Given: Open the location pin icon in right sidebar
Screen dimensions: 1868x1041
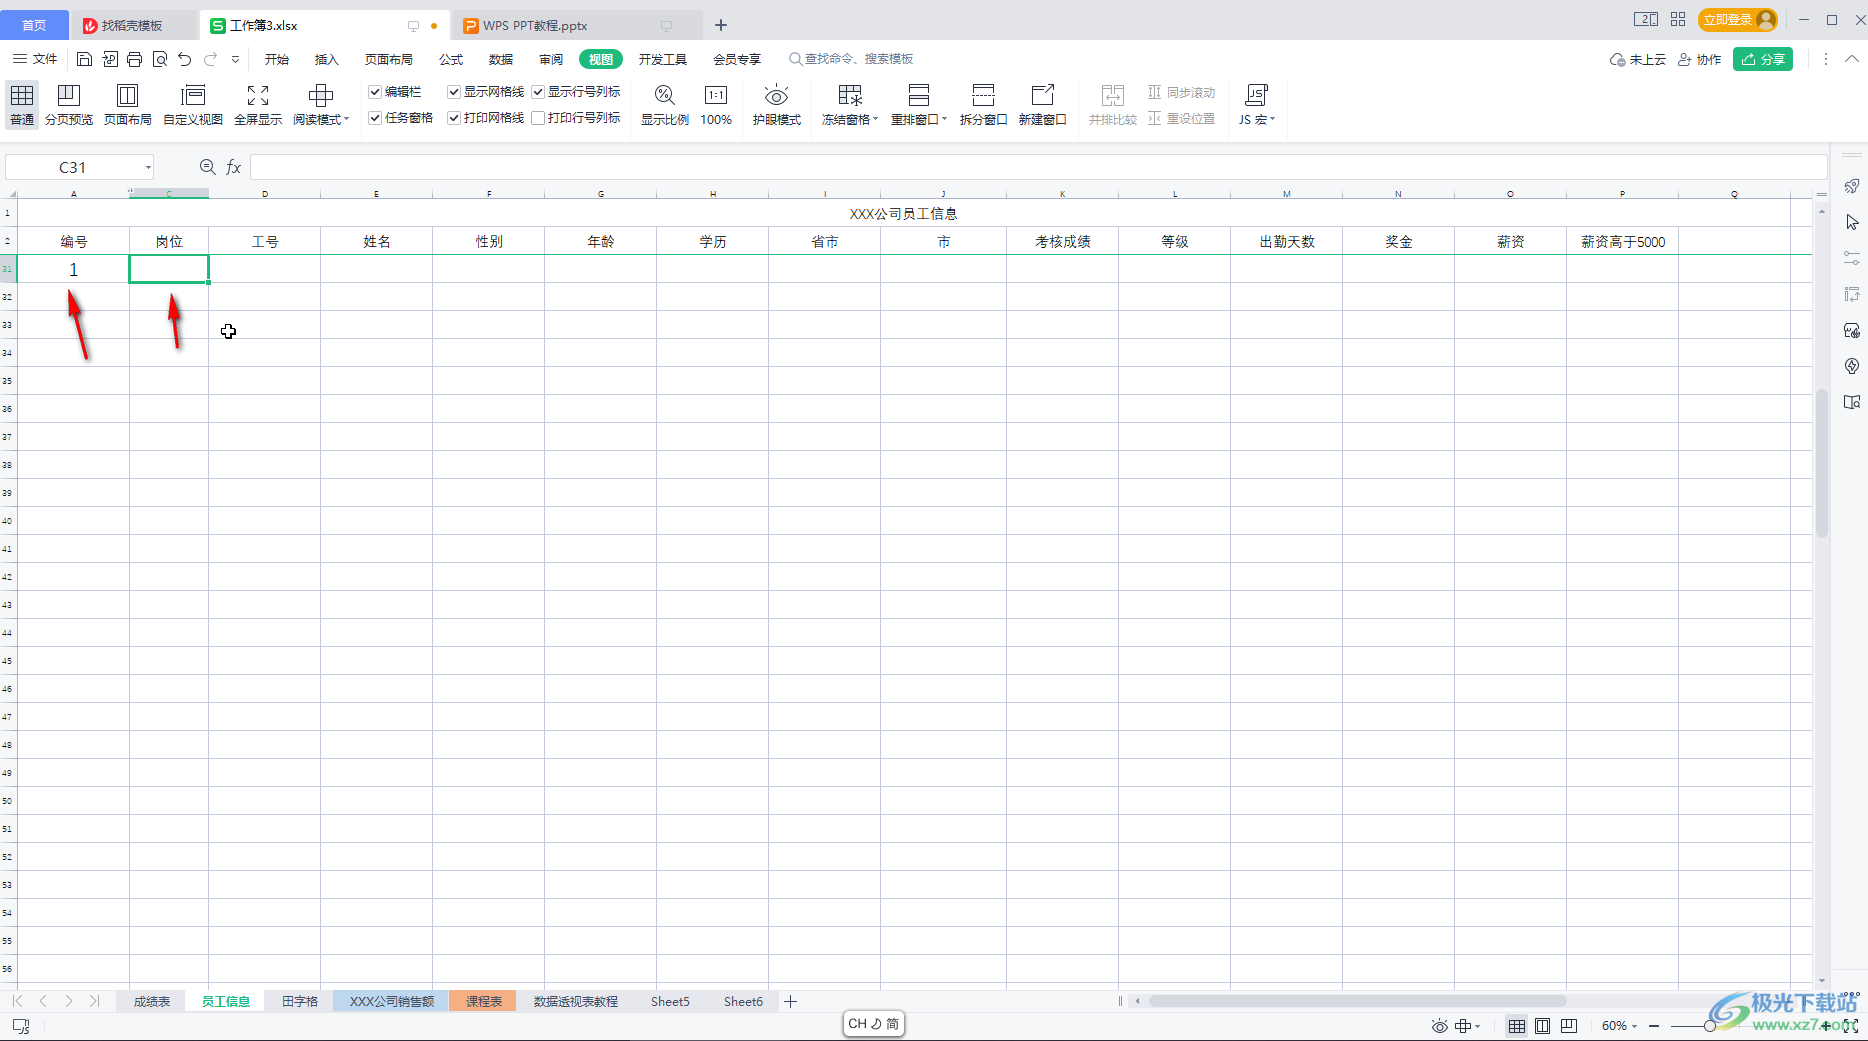Looking at the screenshot, I should coord(1852,366).
